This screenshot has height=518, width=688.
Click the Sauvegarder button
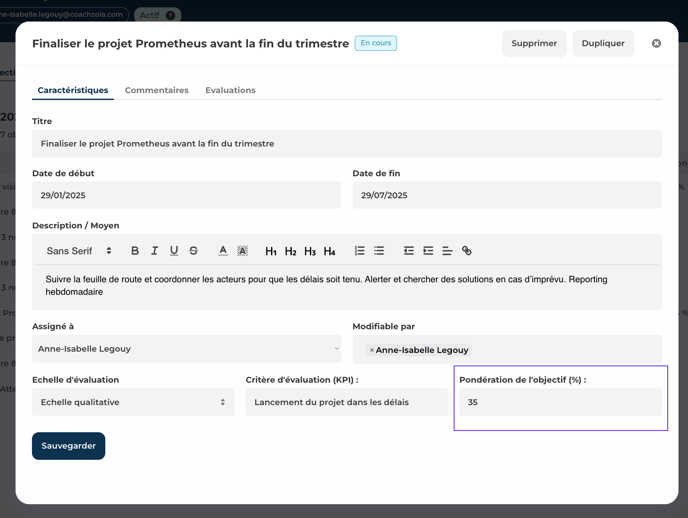[68, 446]
